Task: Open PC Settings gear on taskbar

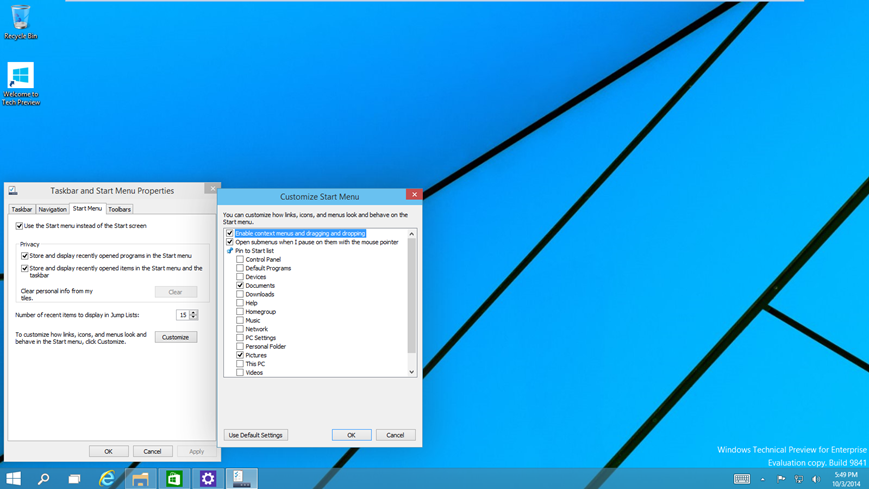Action: pos(208,478)
